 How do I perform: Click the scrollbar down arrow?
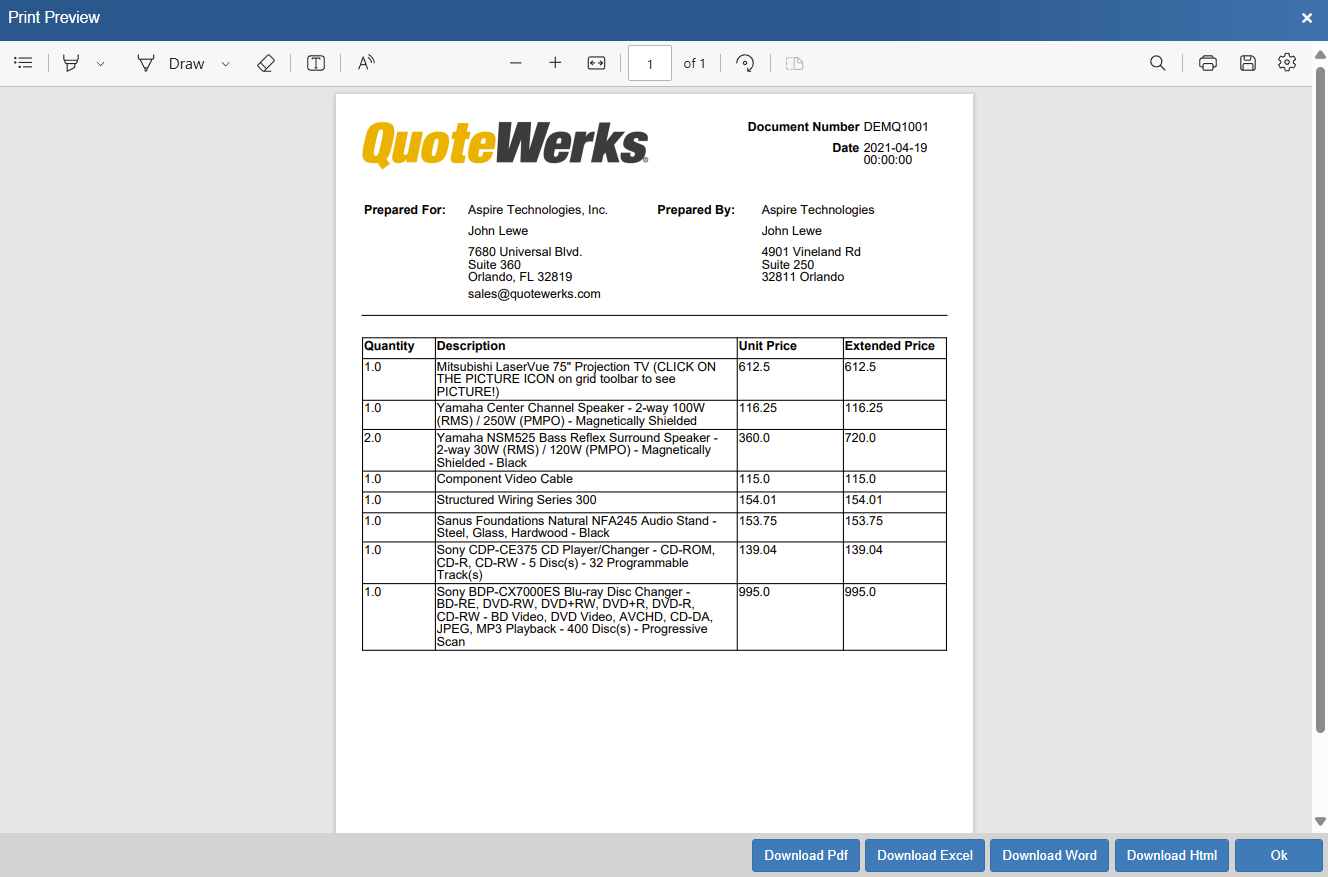(x=1320, y=822)
